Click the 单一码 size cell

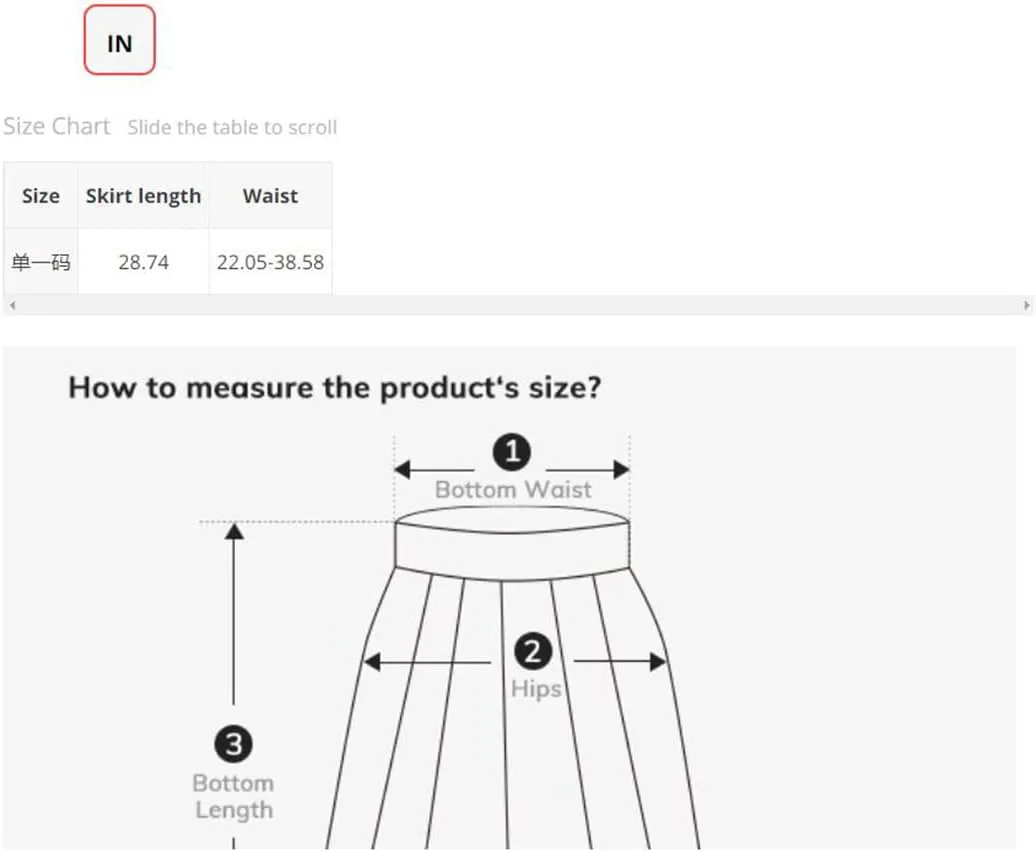pos(41,263)
